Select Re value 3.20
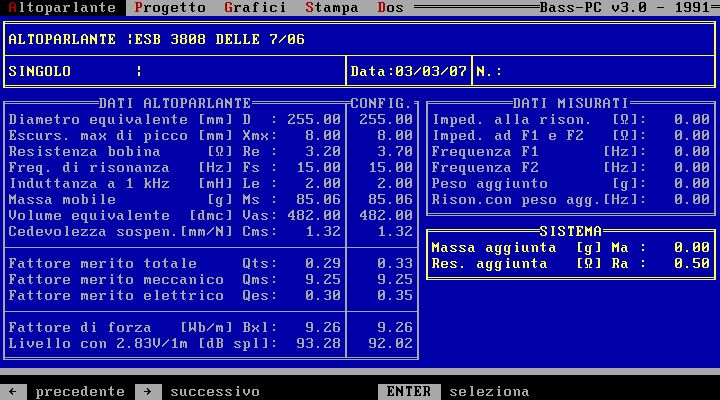The image size is (720, 400). [x=323, y=152]
